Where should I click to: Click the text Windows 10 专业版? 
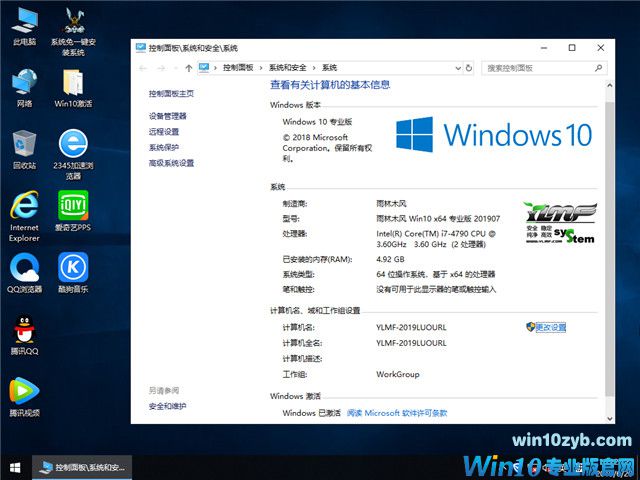317,122
